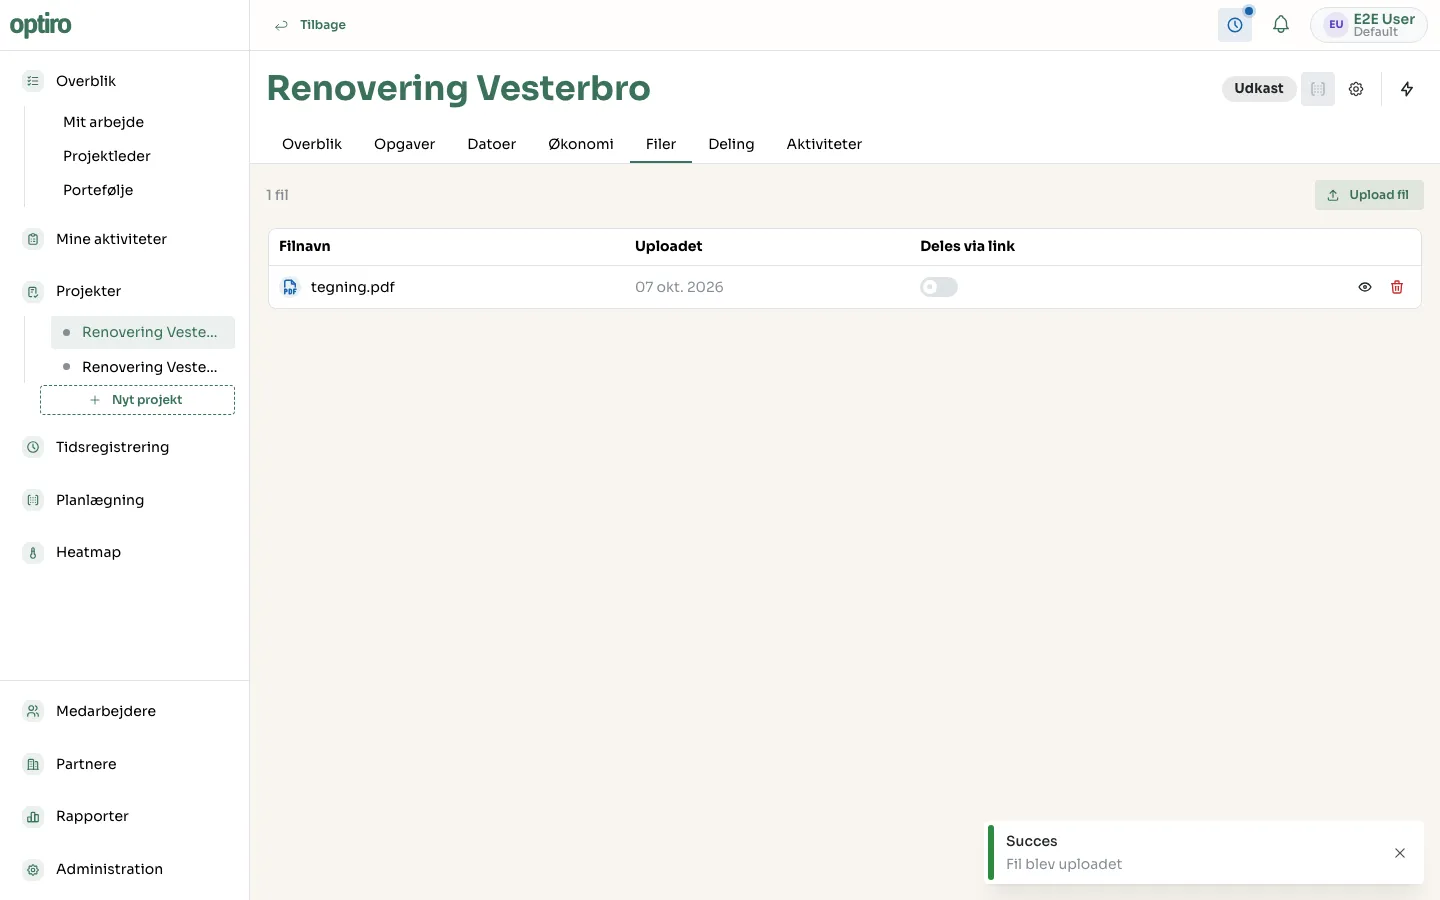The width and height of the screenshot is (1440, 900).
Task: Open the project Overblik tab
Action: point(312,144)
